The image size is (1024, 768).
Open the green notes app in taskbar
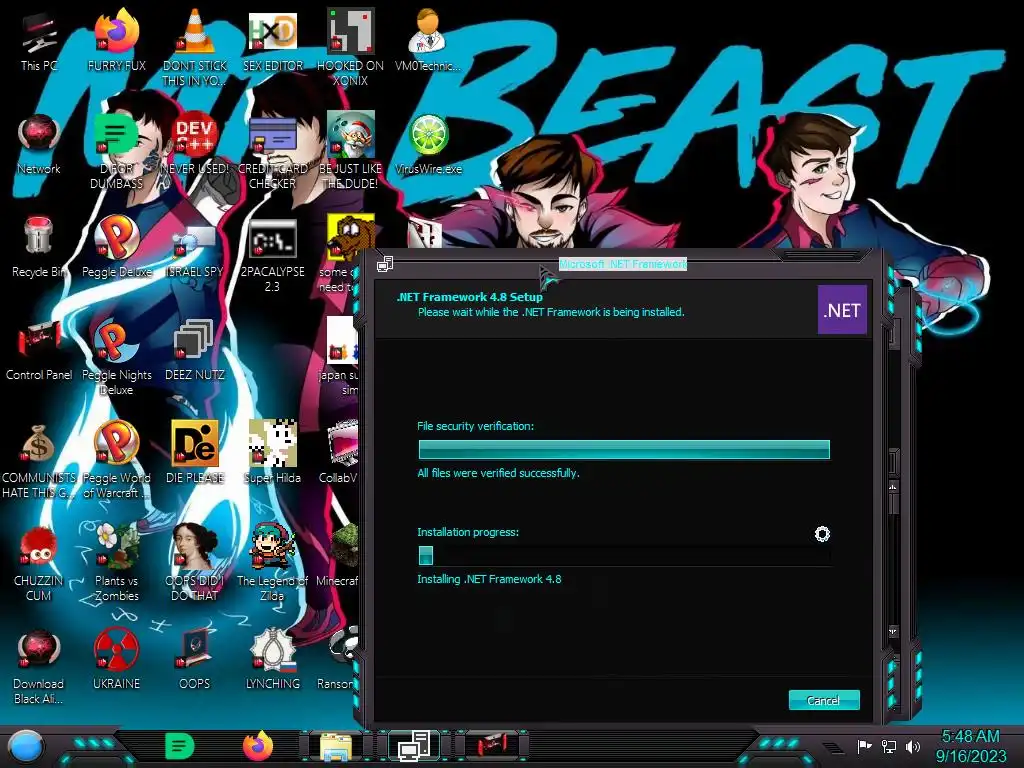pyautogui.click(x=179, y=746)
